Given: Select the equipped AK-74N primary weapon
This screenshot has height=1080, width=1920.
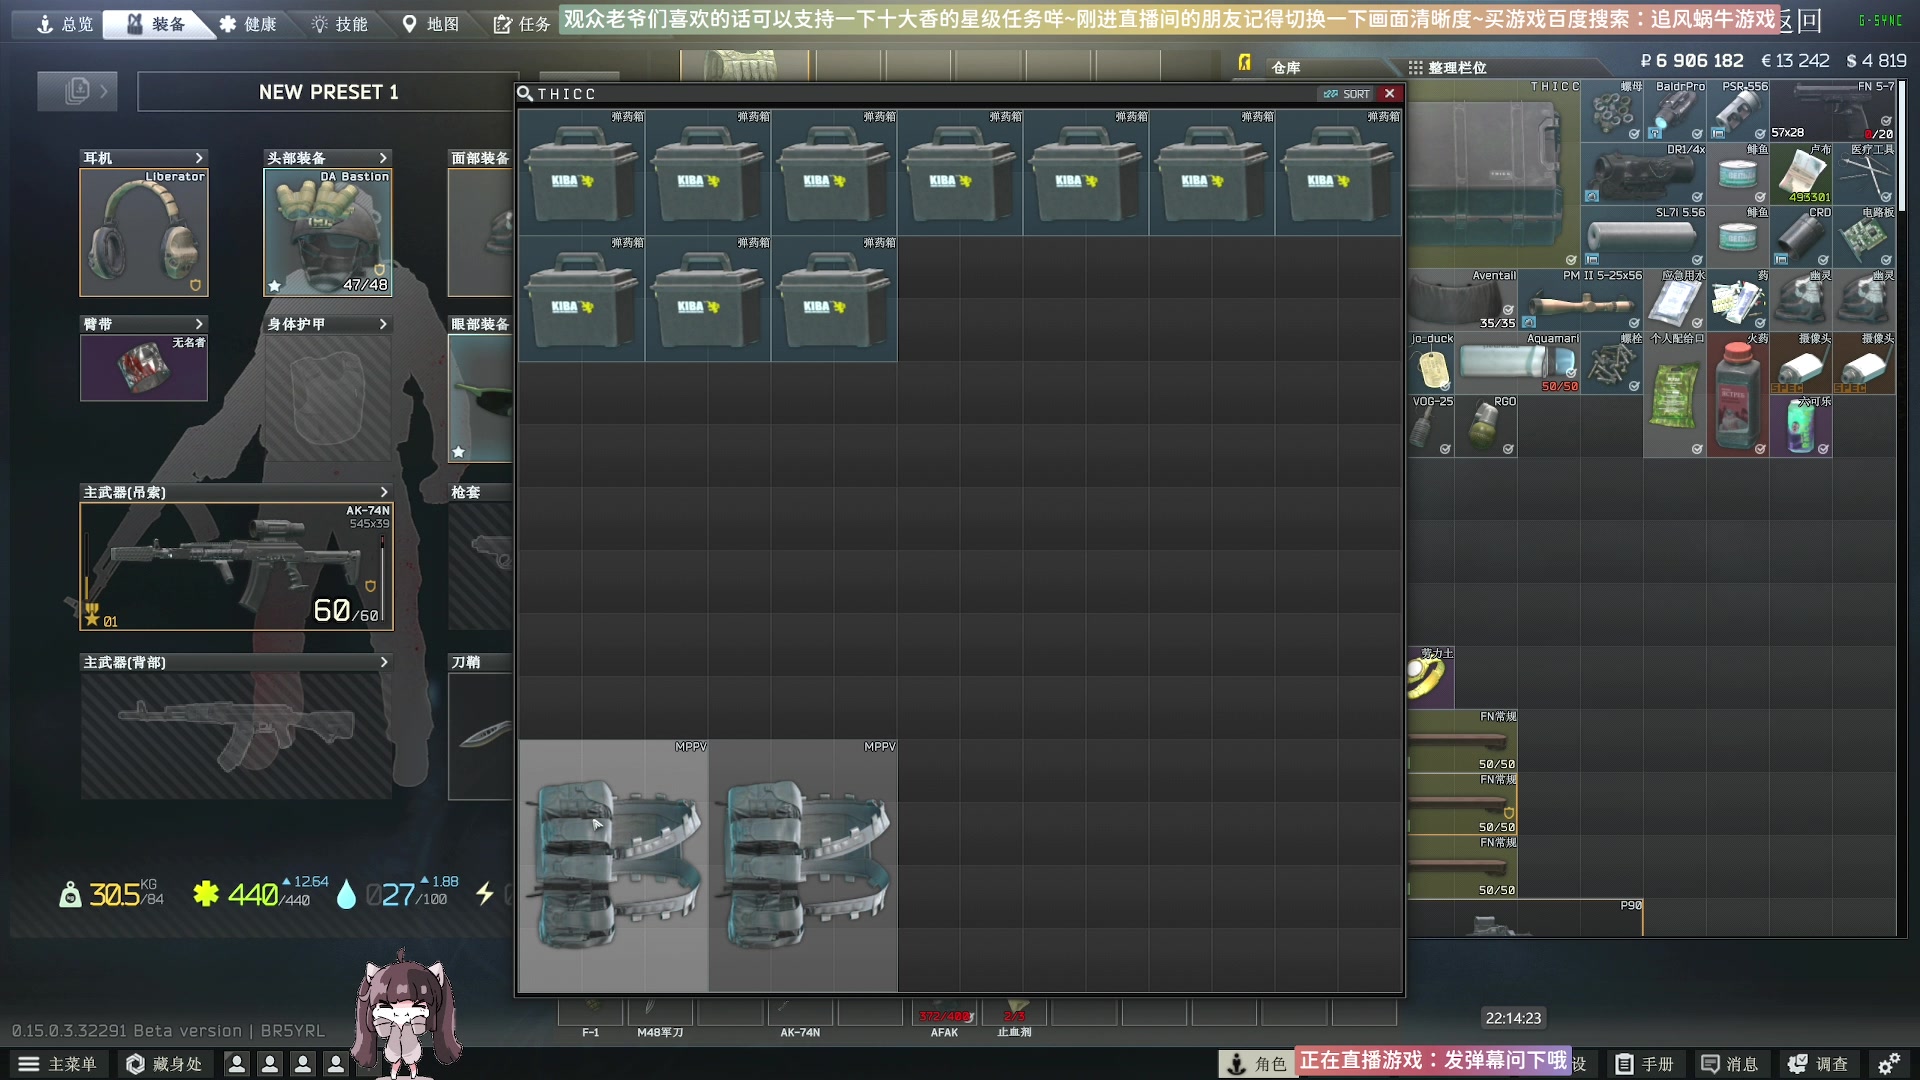Looking at the screenshot, I should 237,566.
